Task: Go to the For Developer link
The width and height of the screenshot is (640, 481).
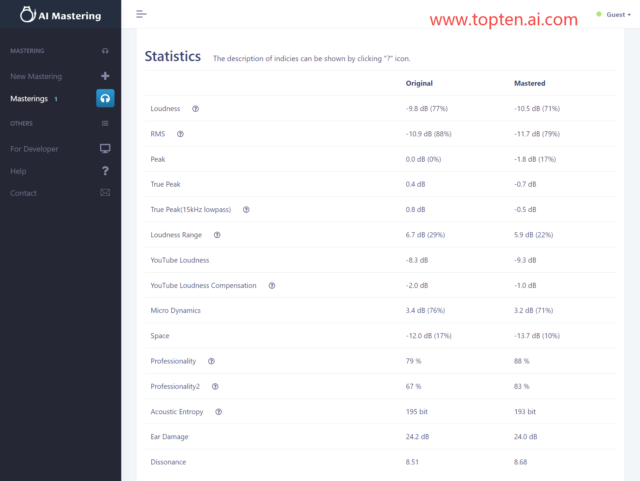Action: point(34,148)
